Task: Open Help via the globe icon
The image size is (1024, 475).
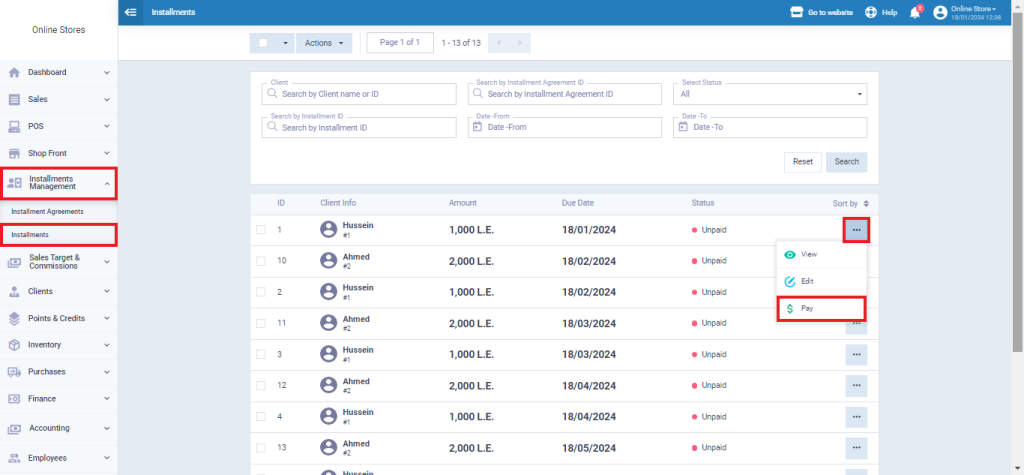Action: (x=871, y=12)
